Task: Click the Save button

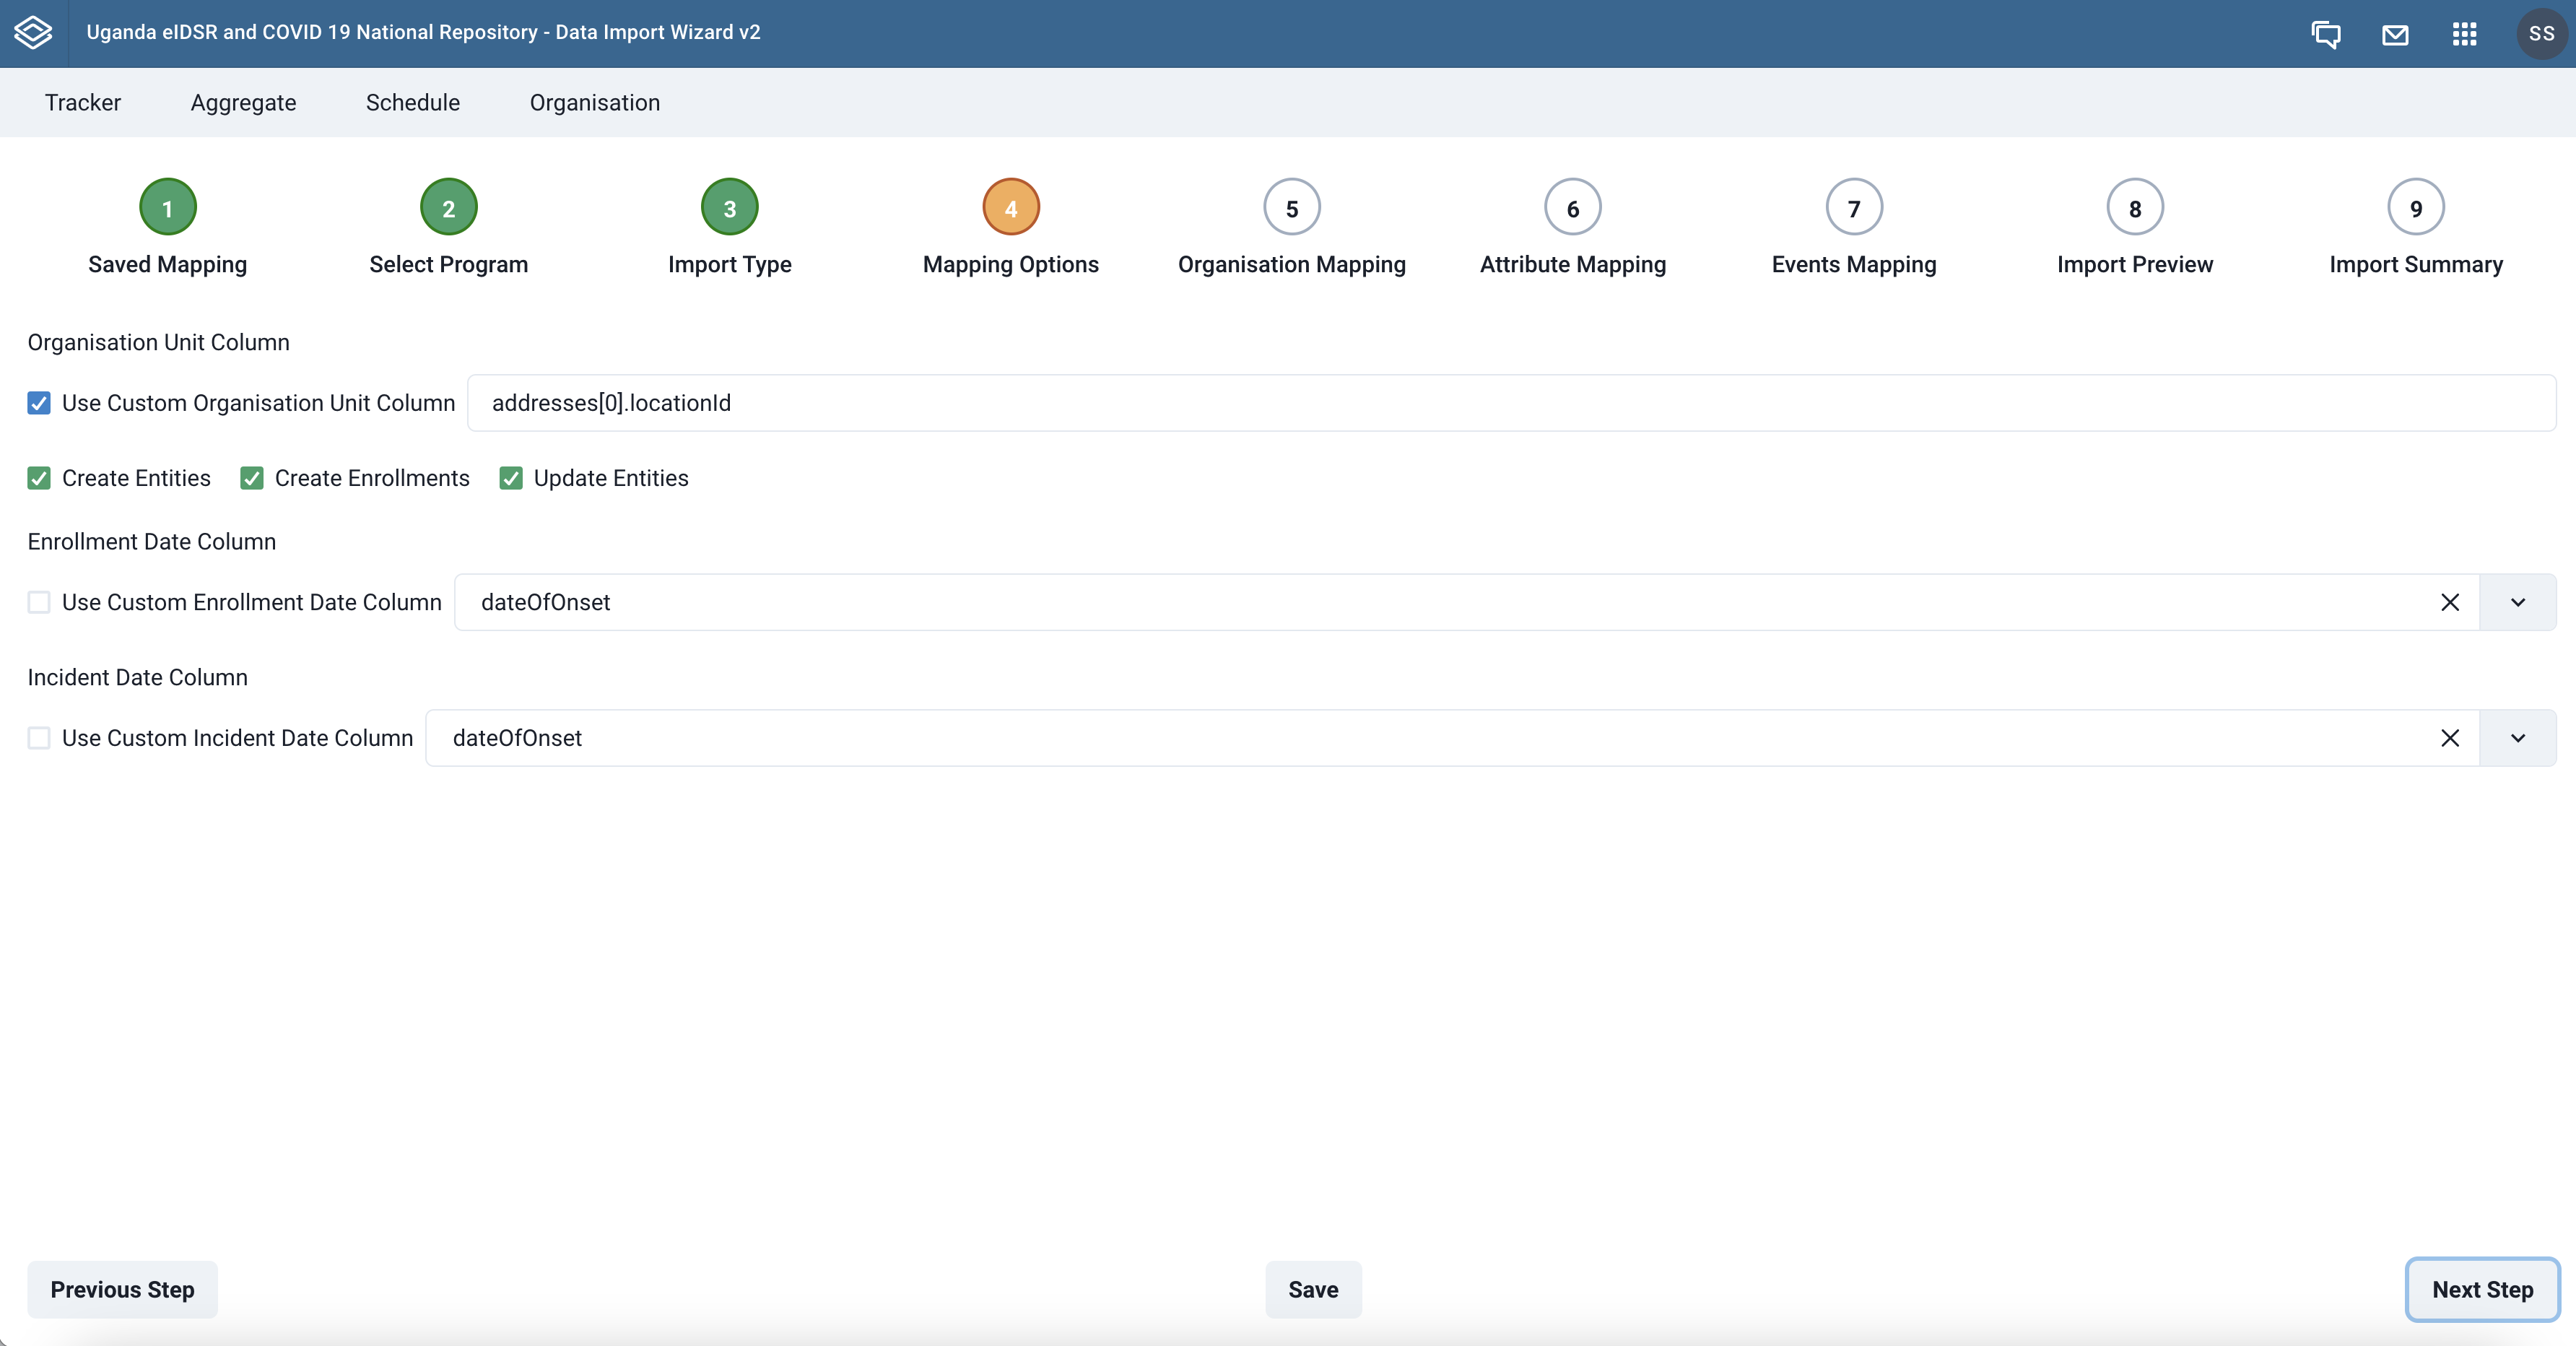Action: tap(1313, 1290)
